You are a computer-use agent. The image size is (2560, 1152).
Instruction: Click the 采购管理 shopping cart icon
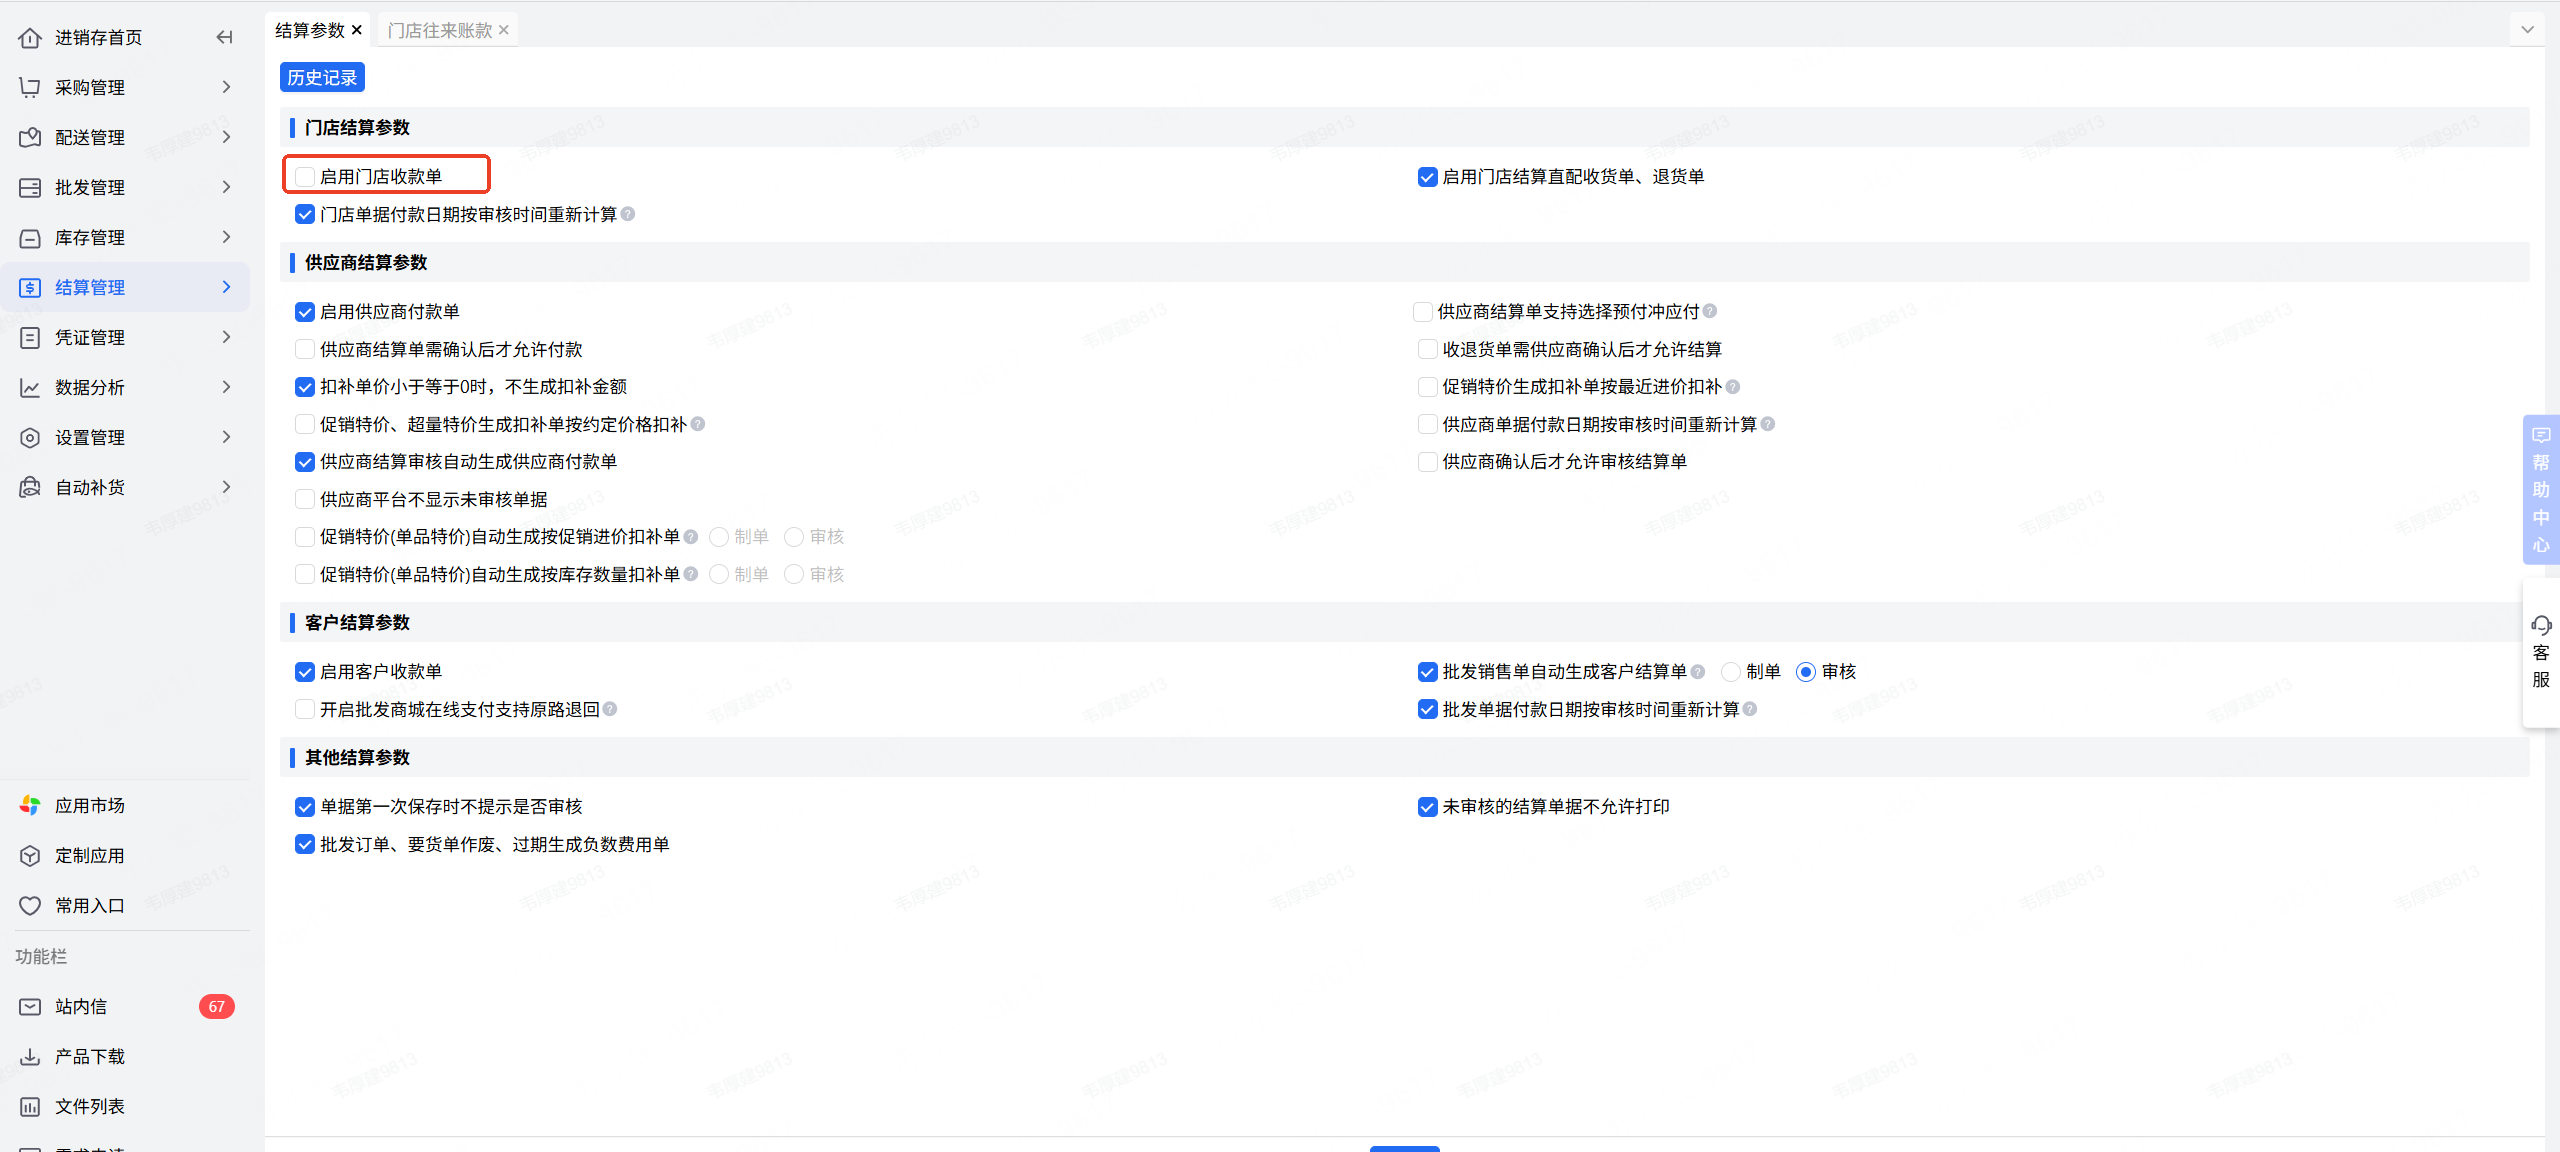pyautogui.click(x=30, y=88)
